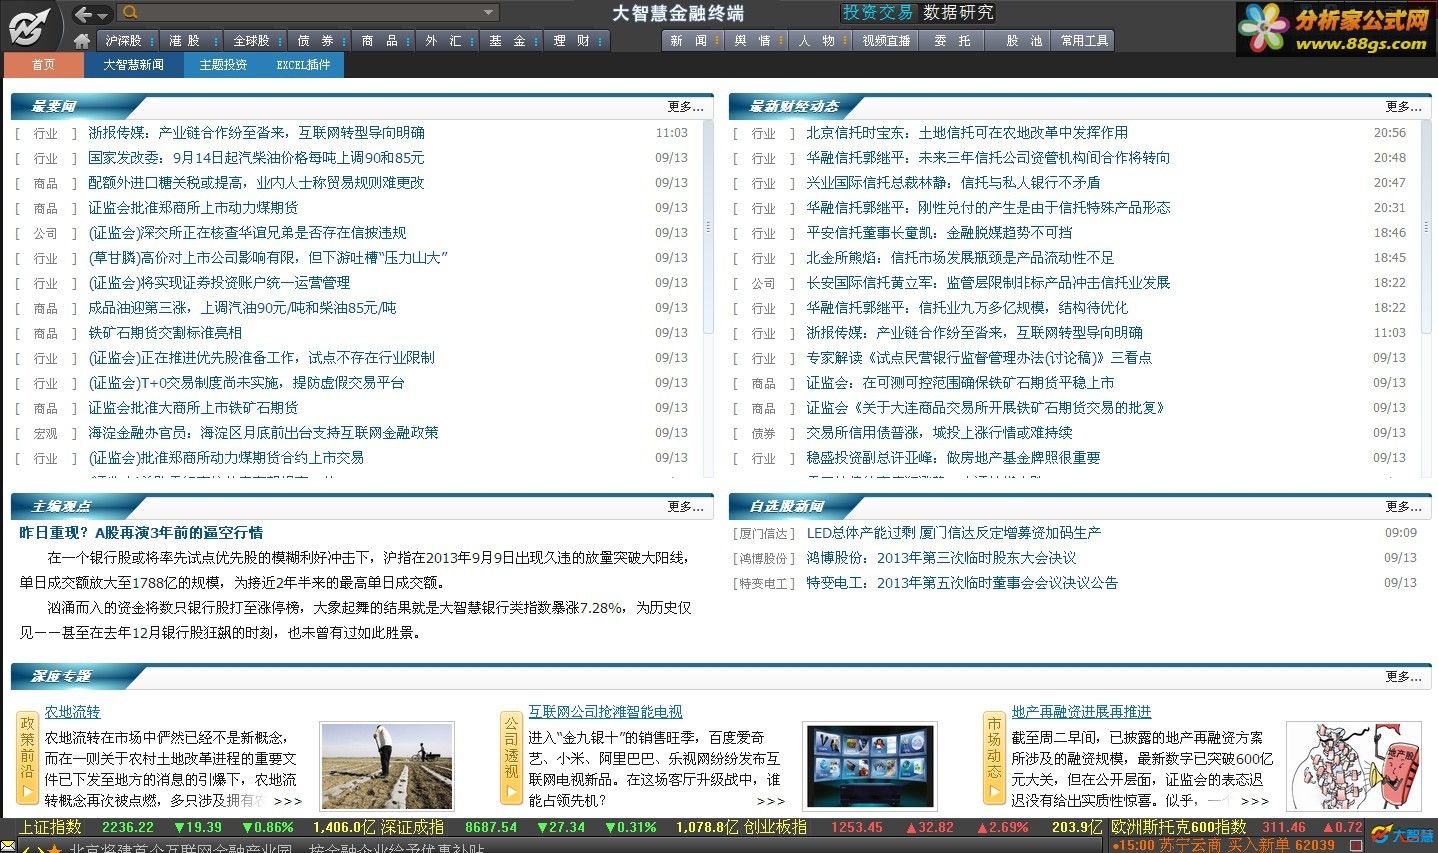The image size is (1438, 853).
Task: Open the 港股 menu
Action: [x=190, y=41]
